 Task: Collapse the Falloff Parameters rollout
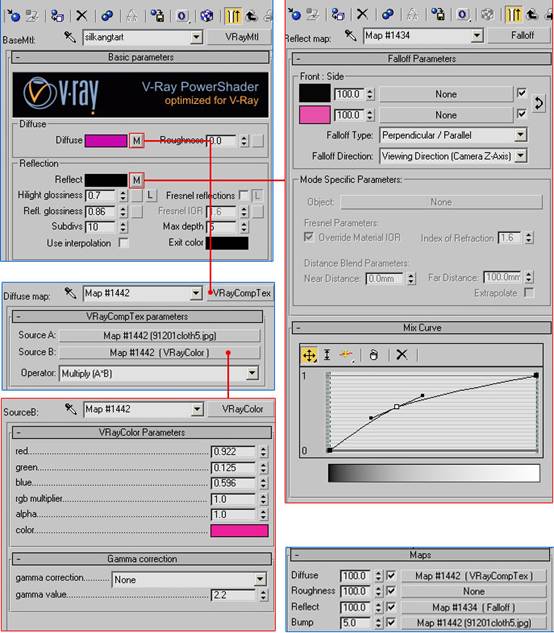coord(422,59)
